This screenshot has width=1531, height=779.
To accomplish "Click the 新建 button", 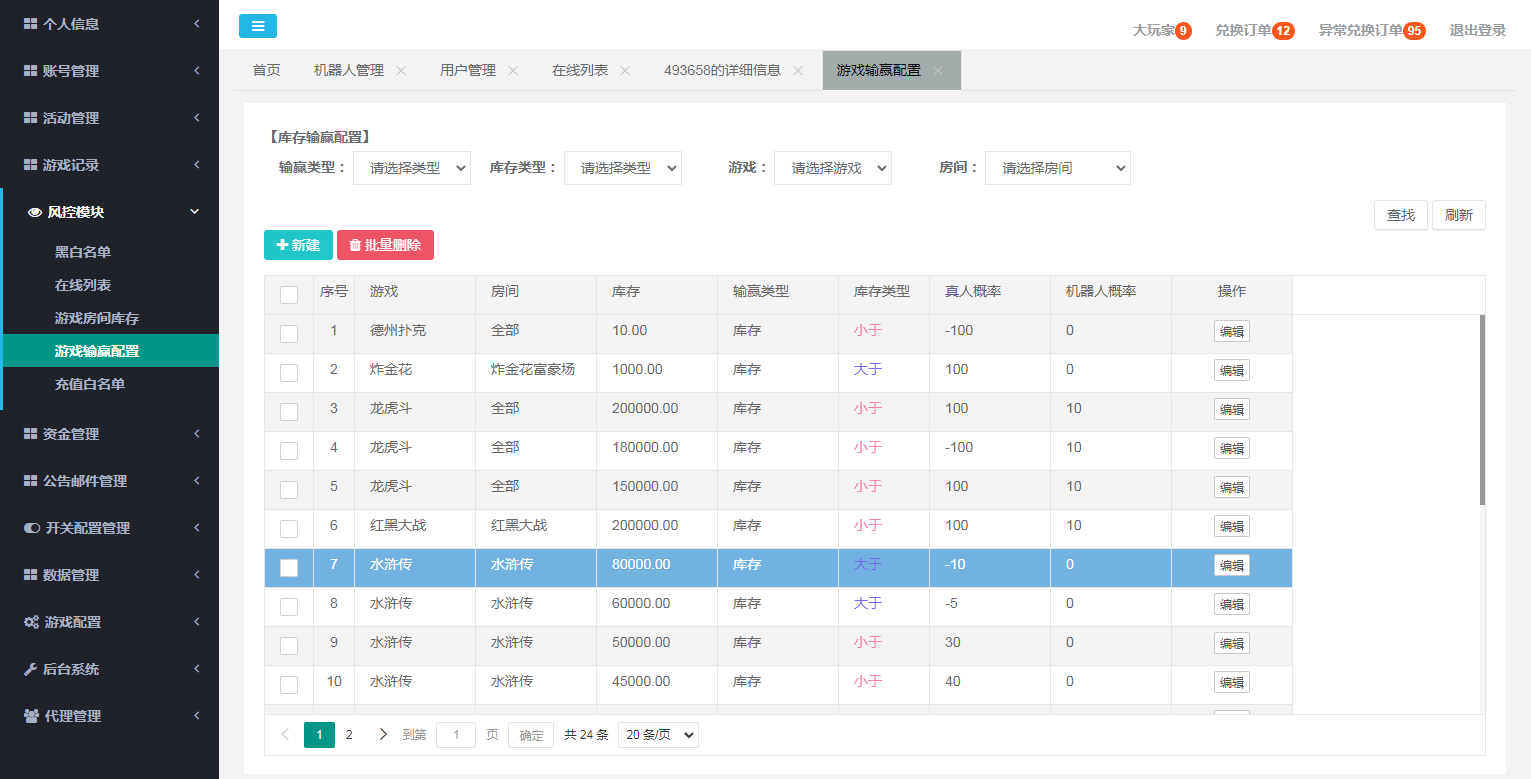I will pyautogui.click(x=298, y=245).
